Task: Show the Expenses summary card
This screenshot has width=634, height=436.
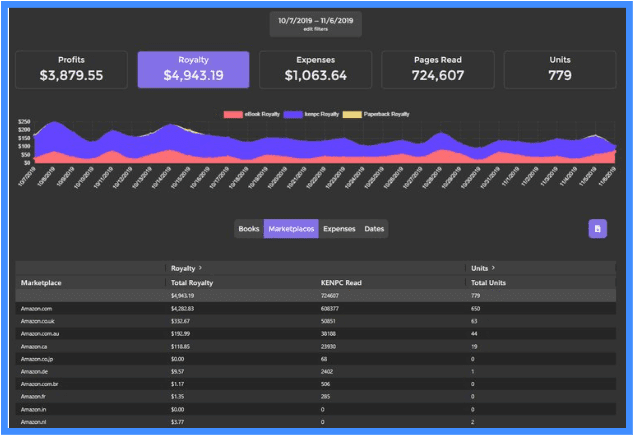Action: coord(315,69)
